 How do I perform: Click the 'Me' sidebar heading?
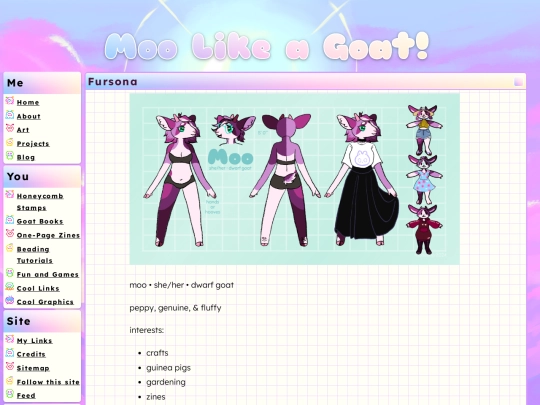pos(15,83)
